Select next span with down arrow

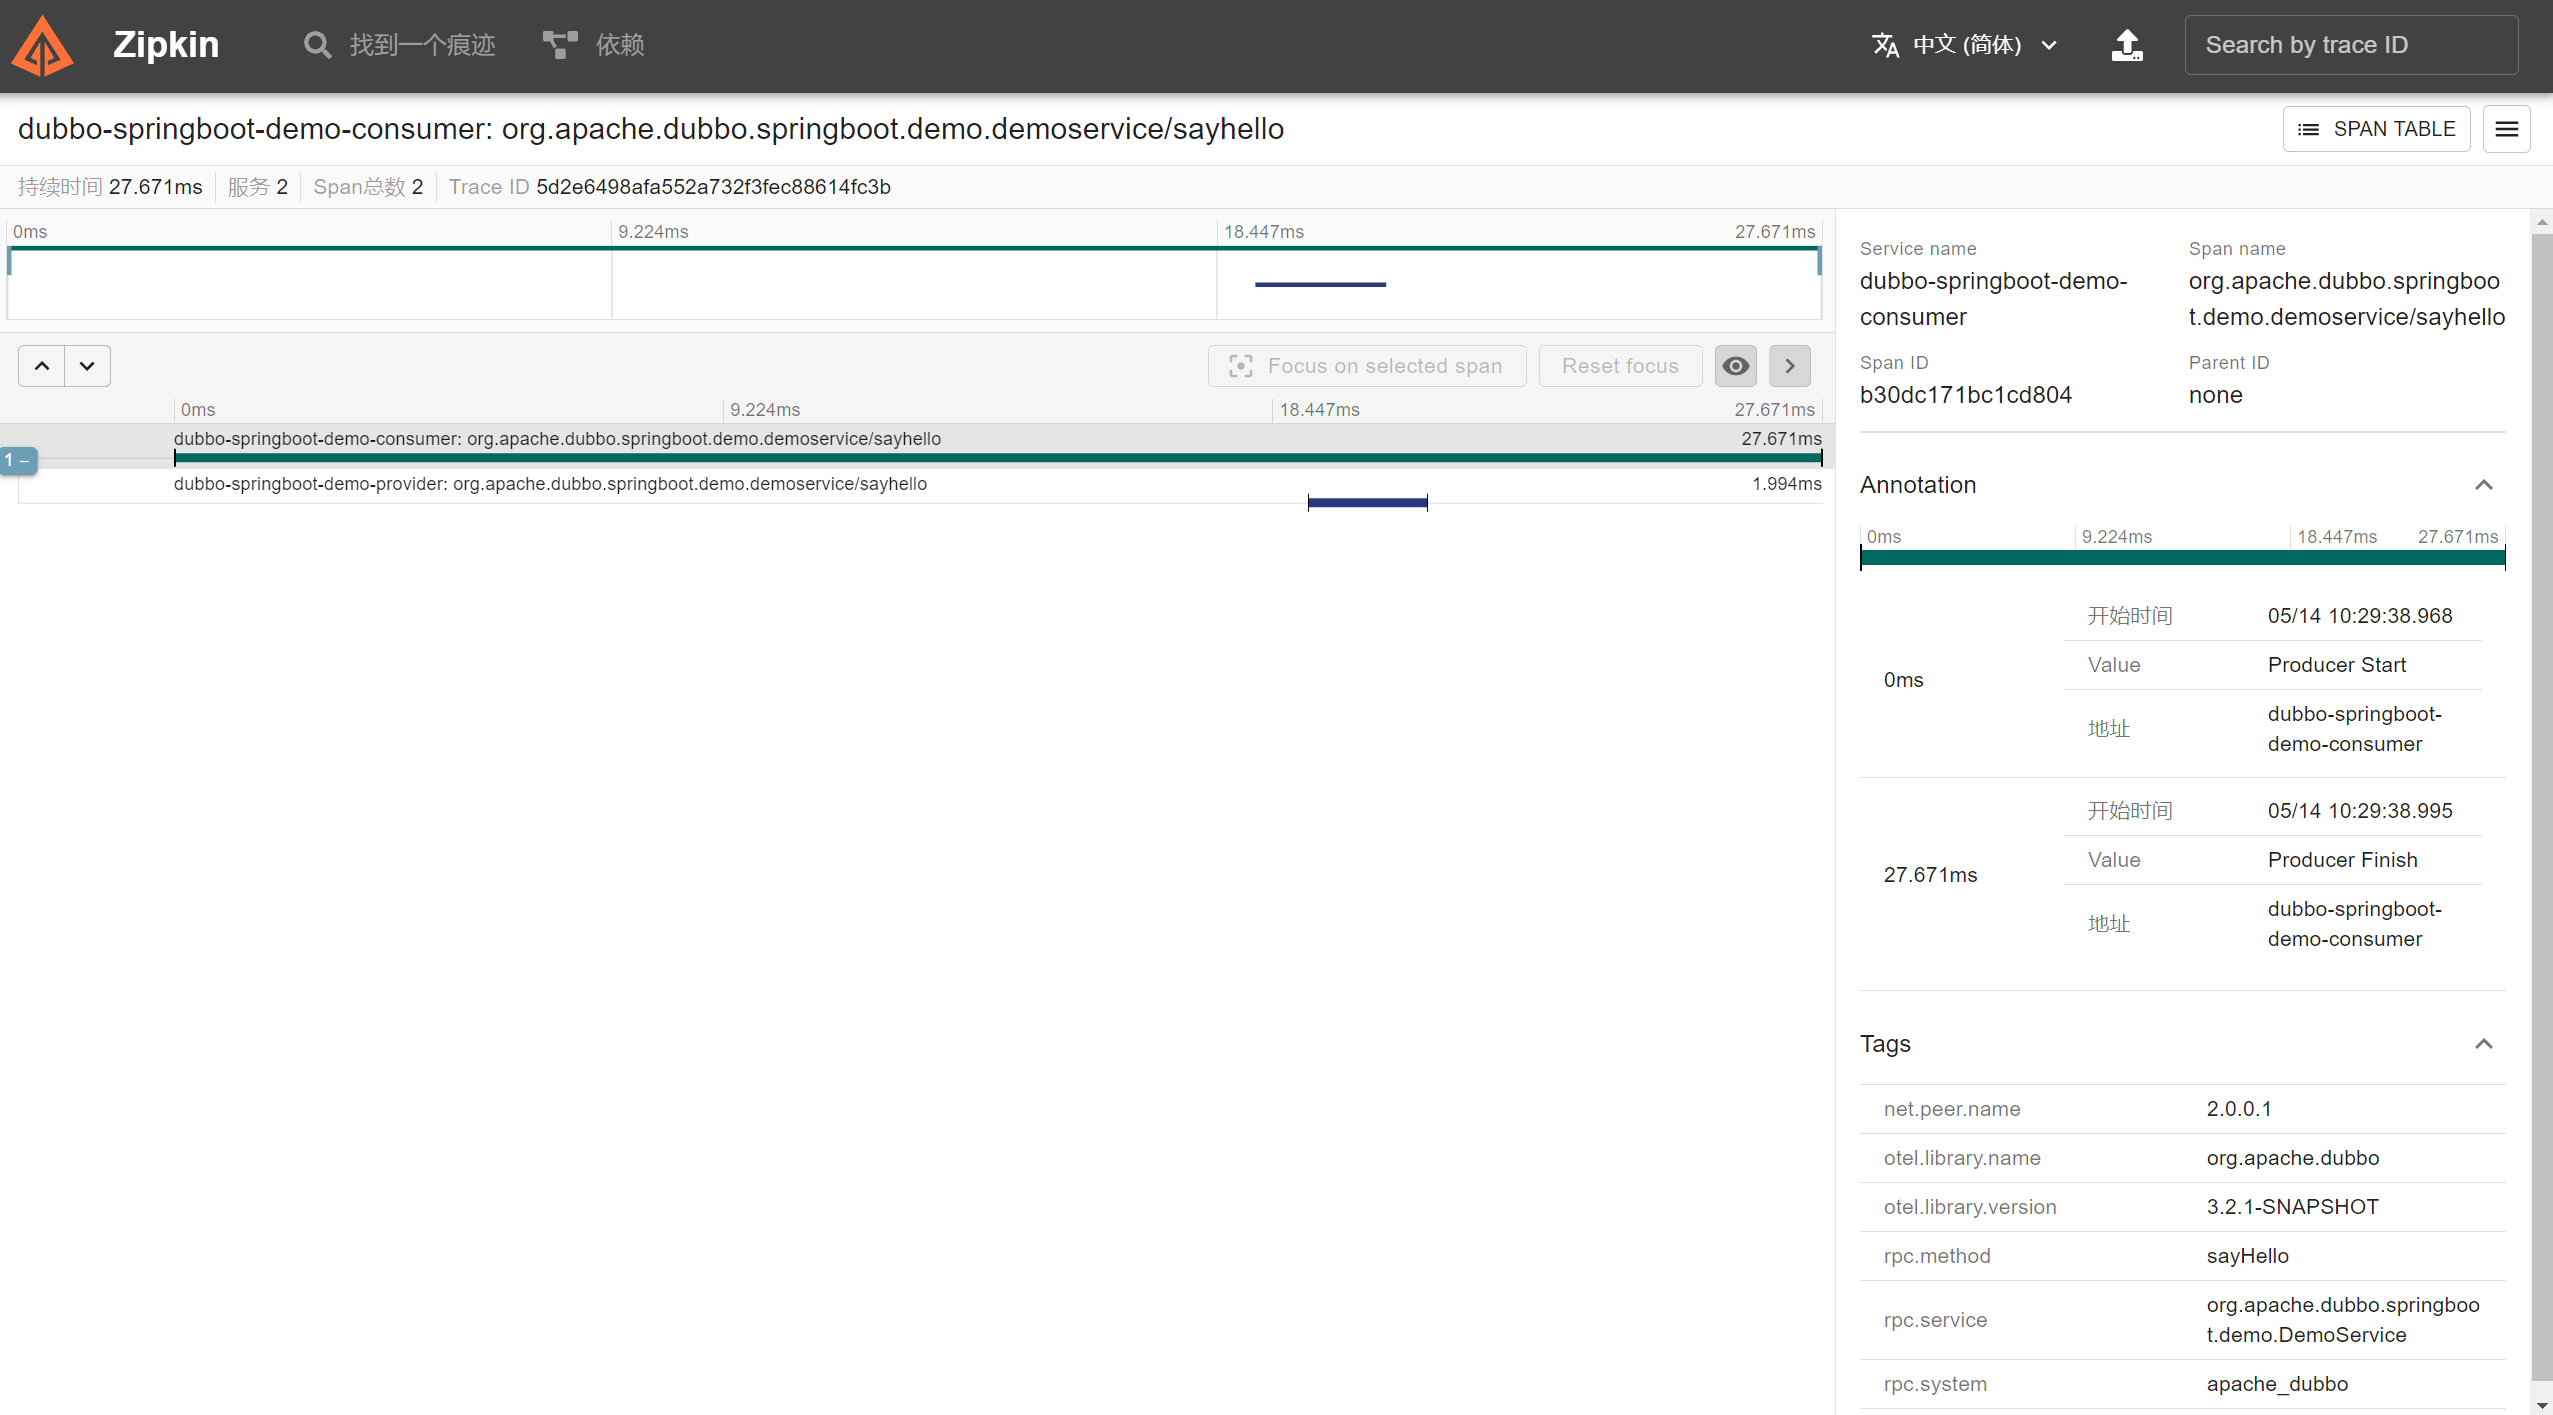point(87,366)
